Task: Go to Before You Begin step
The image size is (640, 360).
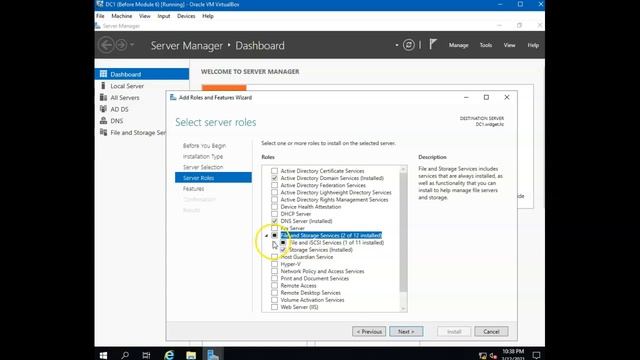Action: click(x=204, y=146)
